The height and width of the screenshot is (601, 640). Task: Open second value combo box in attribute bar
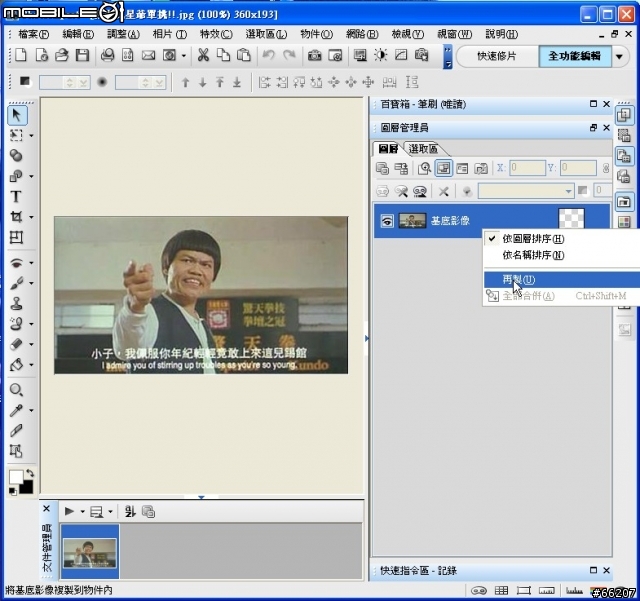[x=140, y=82]
